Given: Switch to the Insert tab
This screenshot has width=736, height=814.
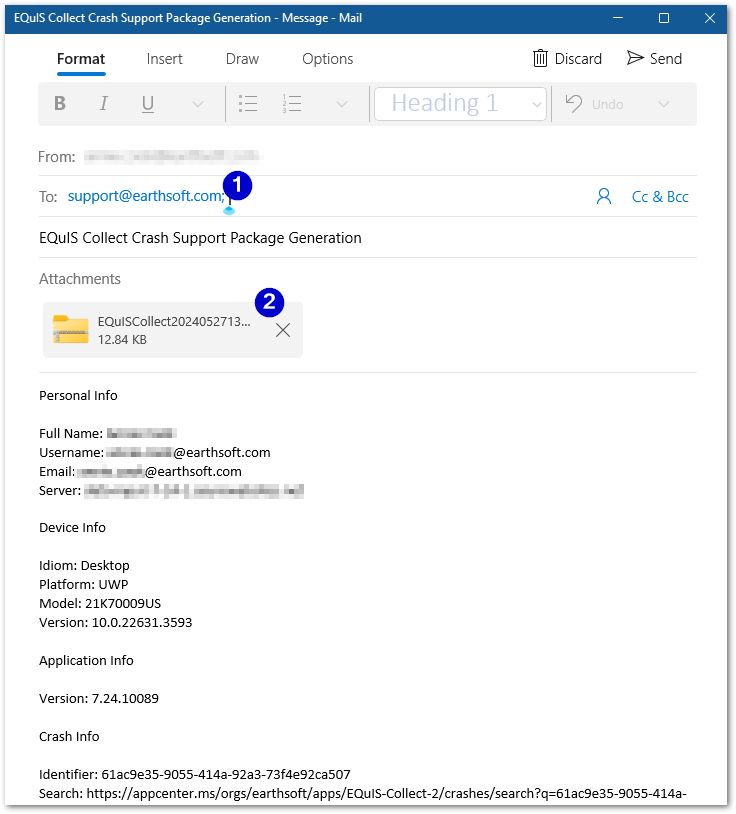Looking at the screenshot, I should tap(164, 59).
